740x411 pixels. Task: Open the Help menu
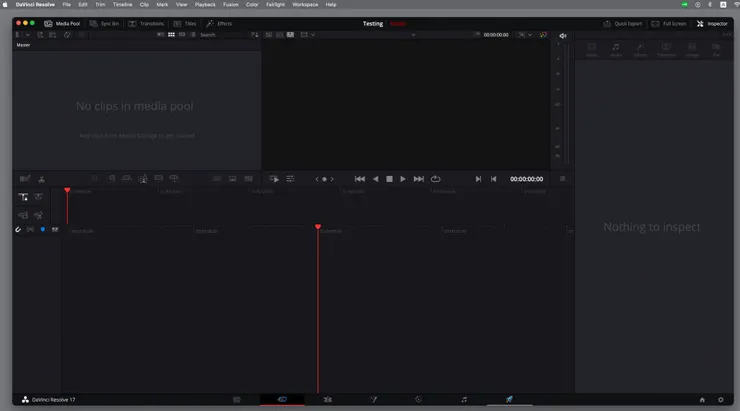[x=331, y=5]
